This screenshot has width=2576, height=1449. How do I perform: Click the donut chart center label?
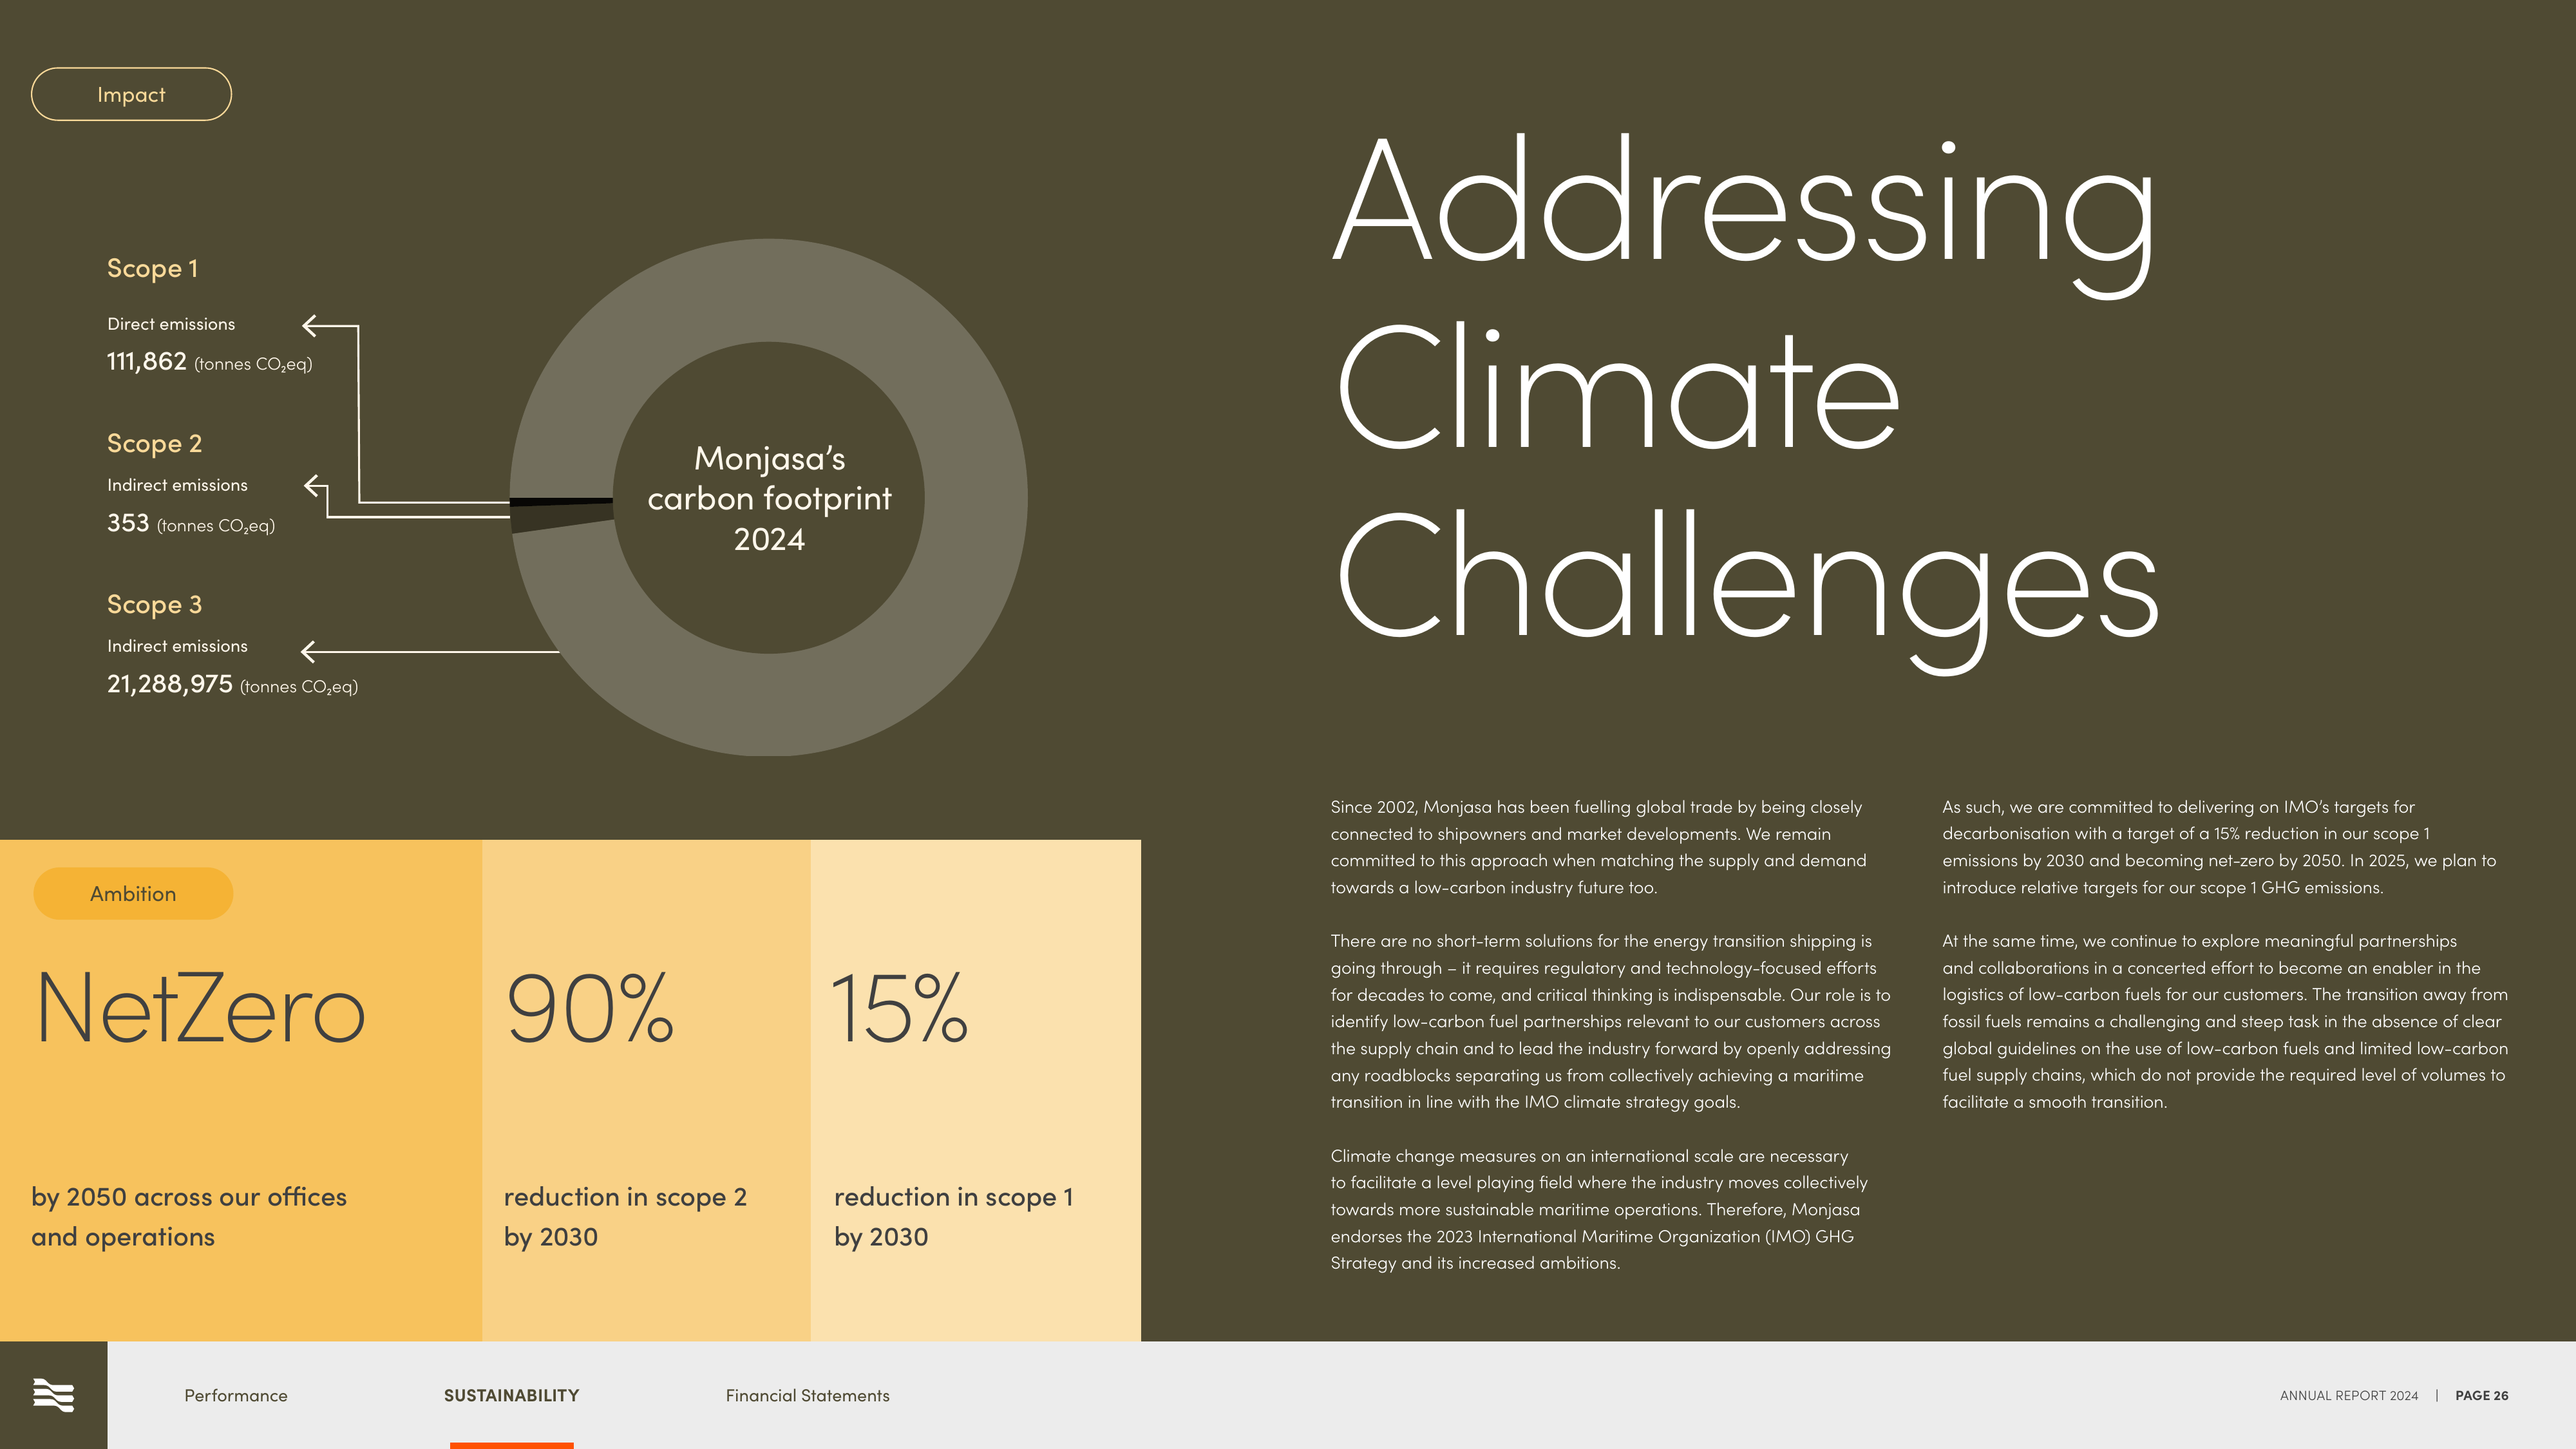(769, 498)
